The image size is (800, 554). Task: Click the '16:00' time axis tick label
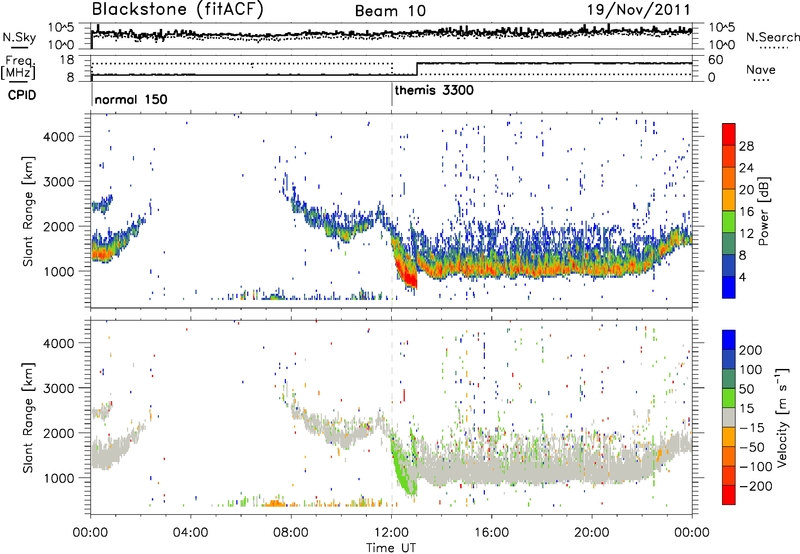coord(491,533)
